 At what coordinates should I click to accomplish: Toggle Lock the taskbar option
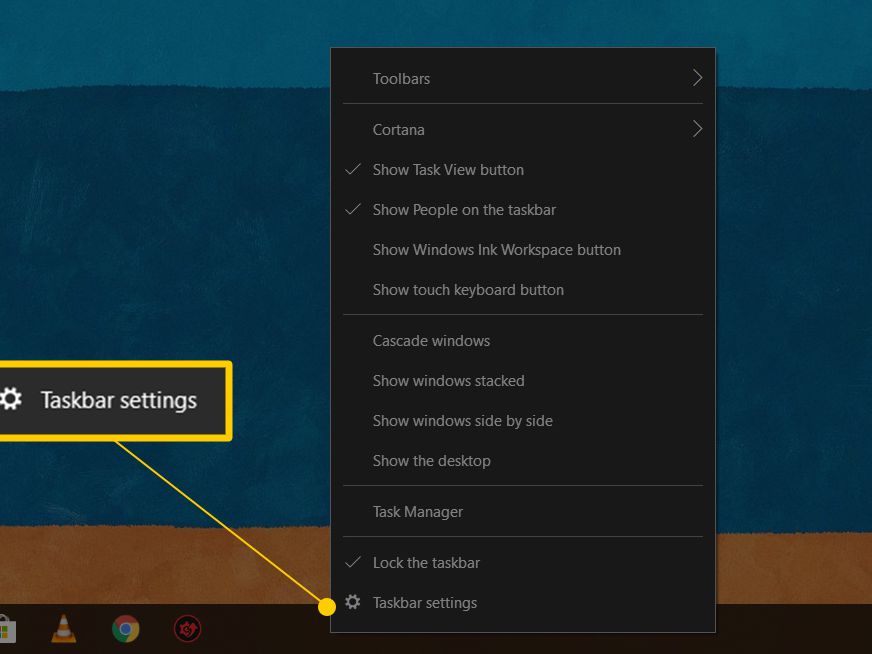(x=426, y=562)
